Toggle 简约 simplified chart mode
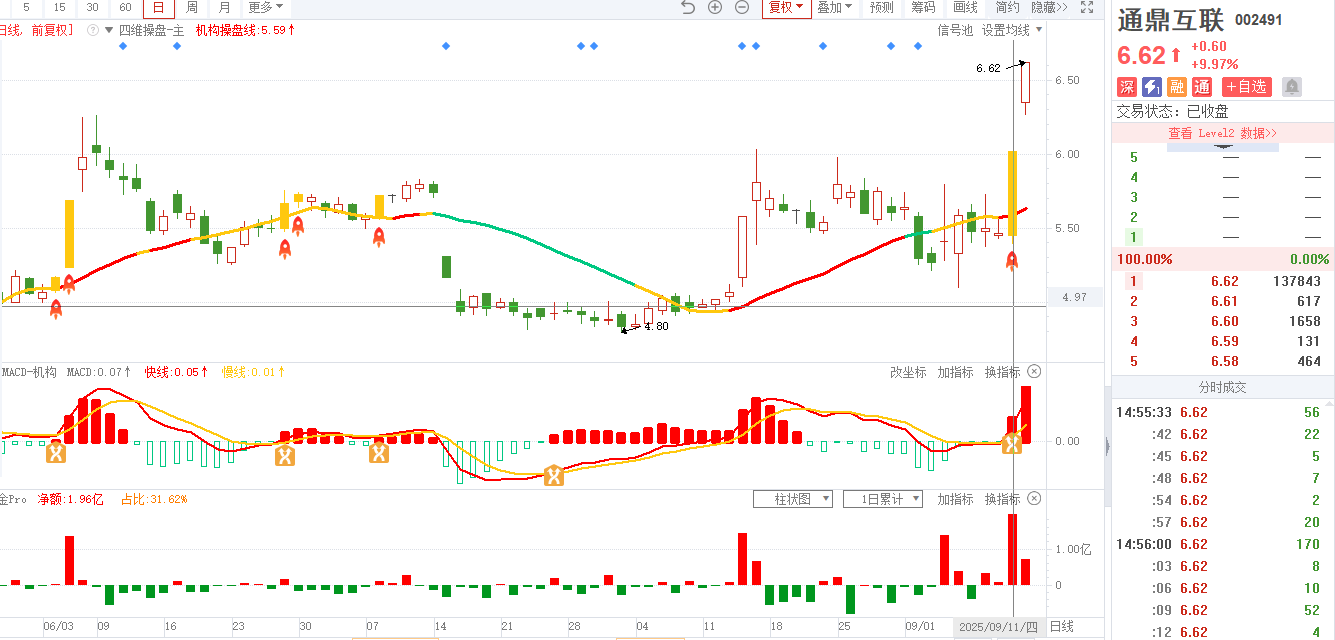 pos(1008,7)
